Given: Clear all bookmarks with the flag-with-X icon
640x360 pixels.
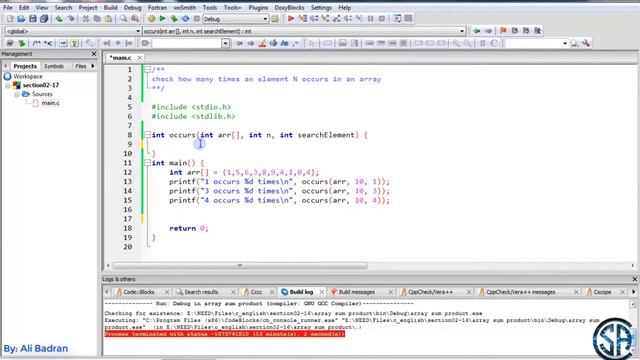Looking at the screenshot, I should pos(538,31).
